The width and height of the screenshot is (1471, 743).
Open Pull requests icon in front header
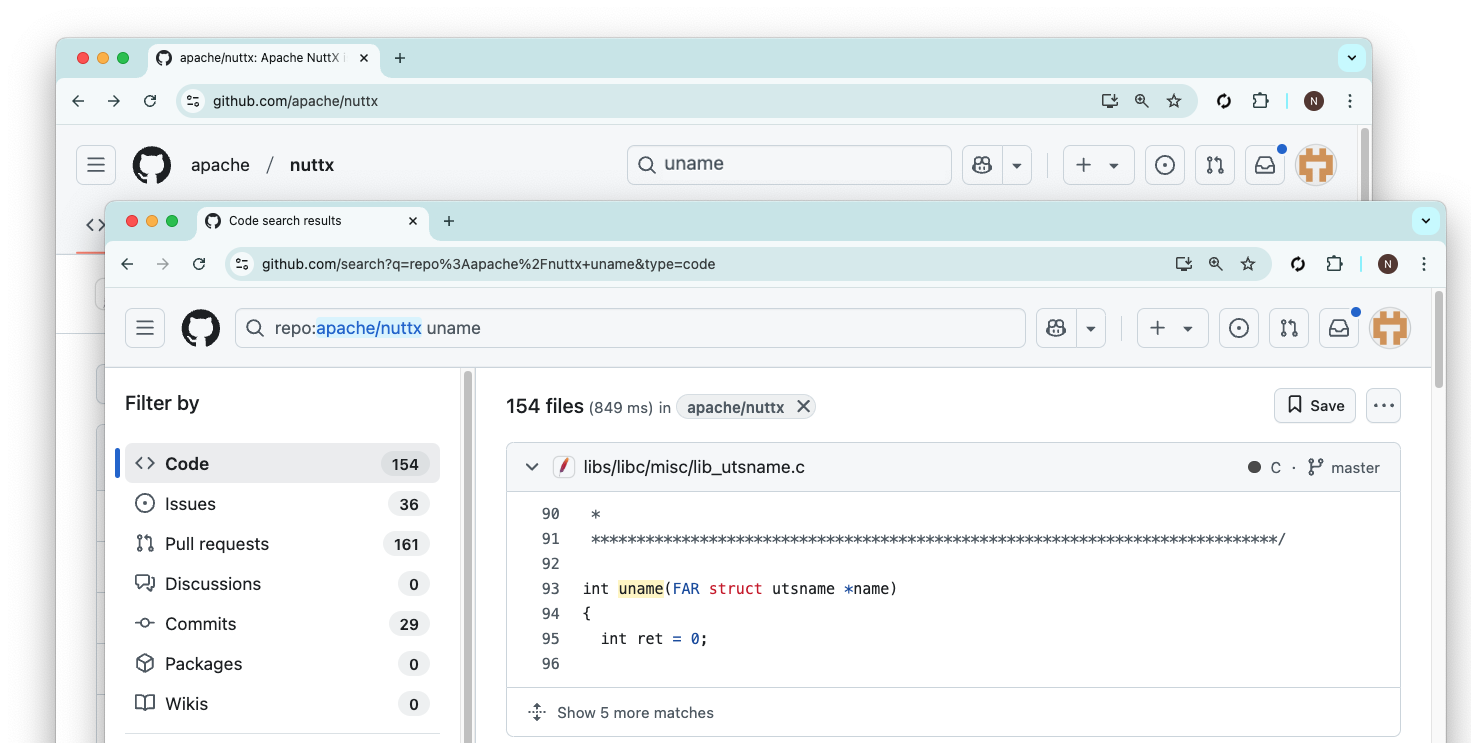(x=1289, y=328)
